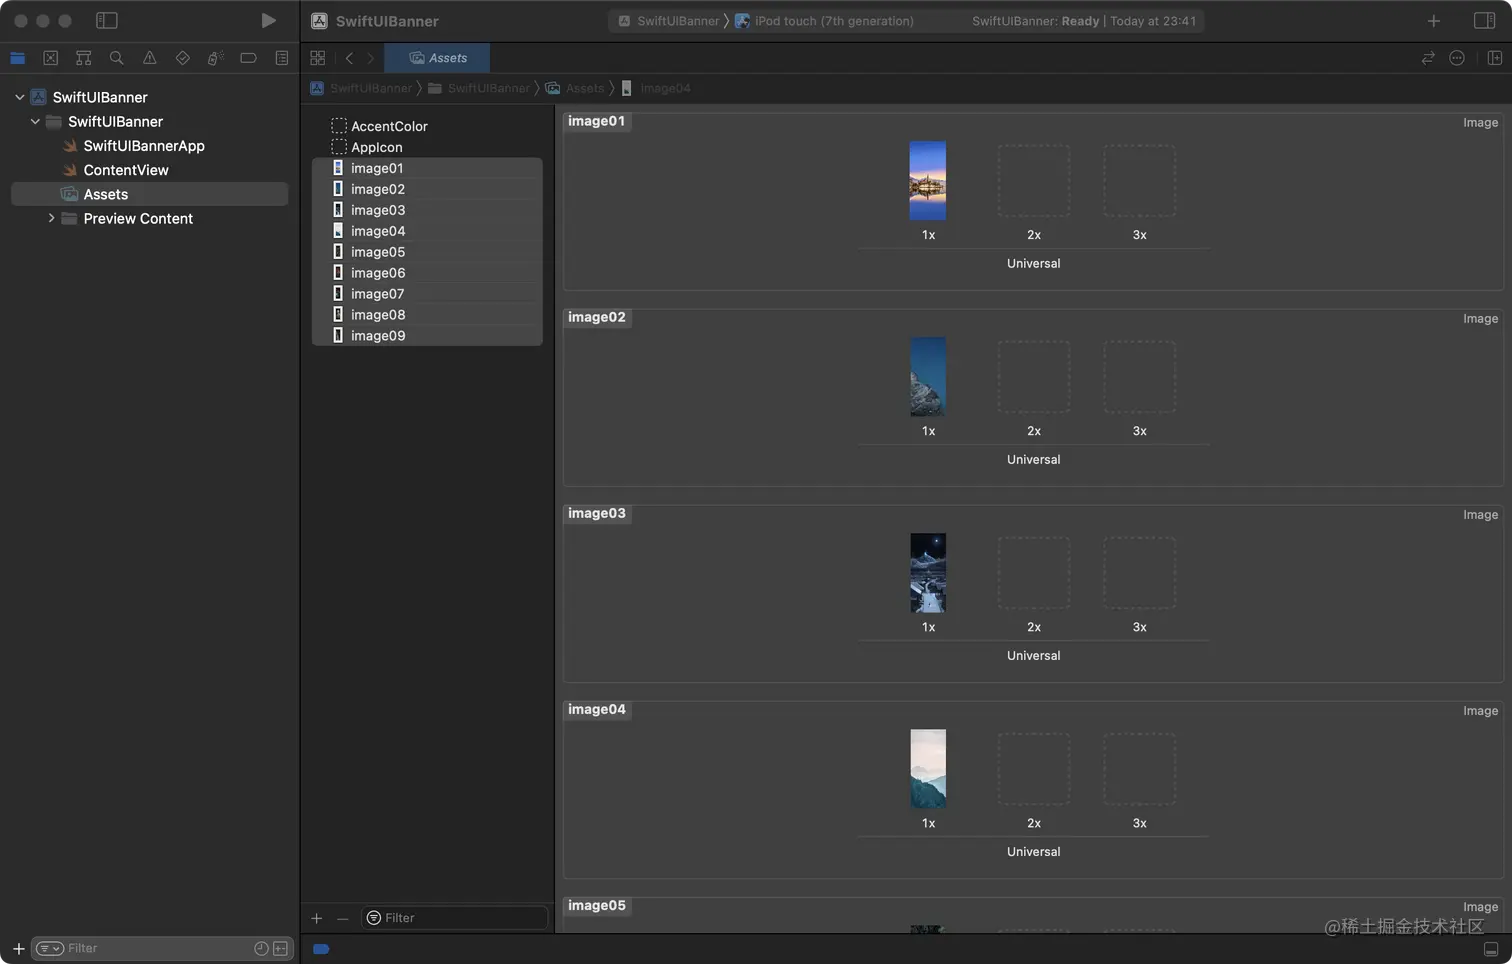Open the Project navigator folder icon
The image size is (1512, 964).
[18, 58]
